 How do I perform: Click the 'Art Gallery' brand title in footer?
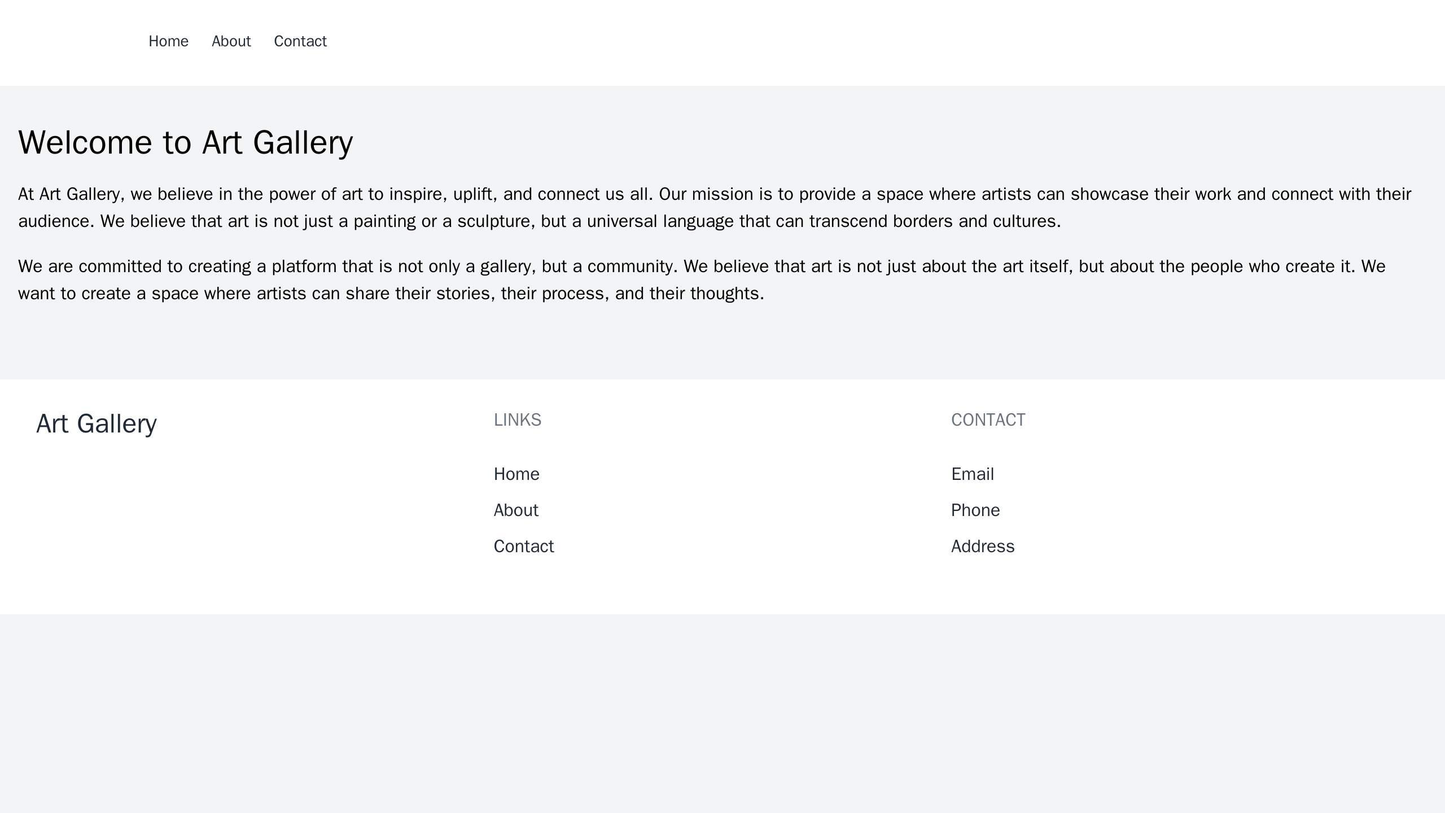96,423
